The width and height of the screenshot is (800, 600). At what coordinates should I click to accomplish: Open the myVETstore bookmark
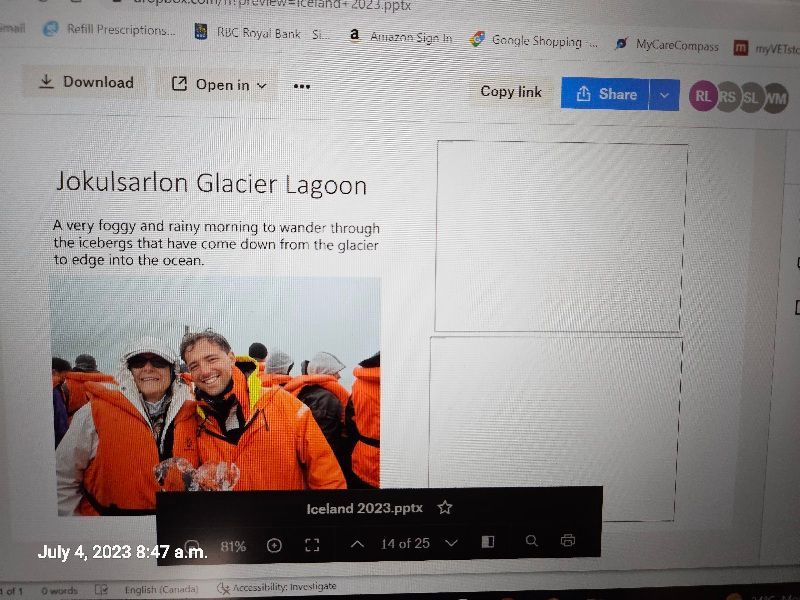pyautogui.click(x=766, y=48)
